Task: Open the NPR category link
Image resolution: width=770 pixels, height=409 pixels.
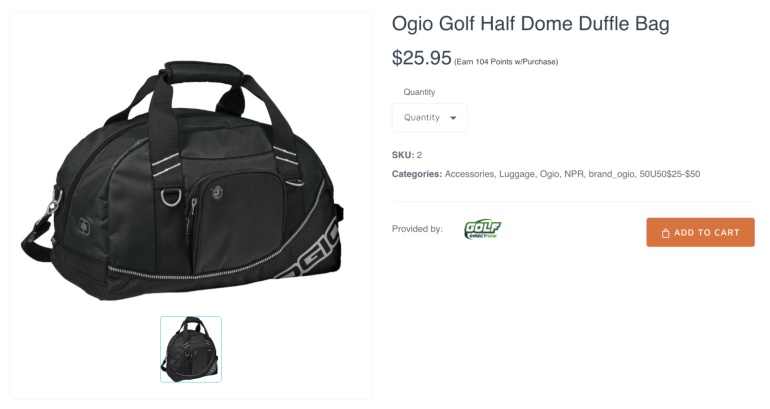Action: [x=574, y=174]
